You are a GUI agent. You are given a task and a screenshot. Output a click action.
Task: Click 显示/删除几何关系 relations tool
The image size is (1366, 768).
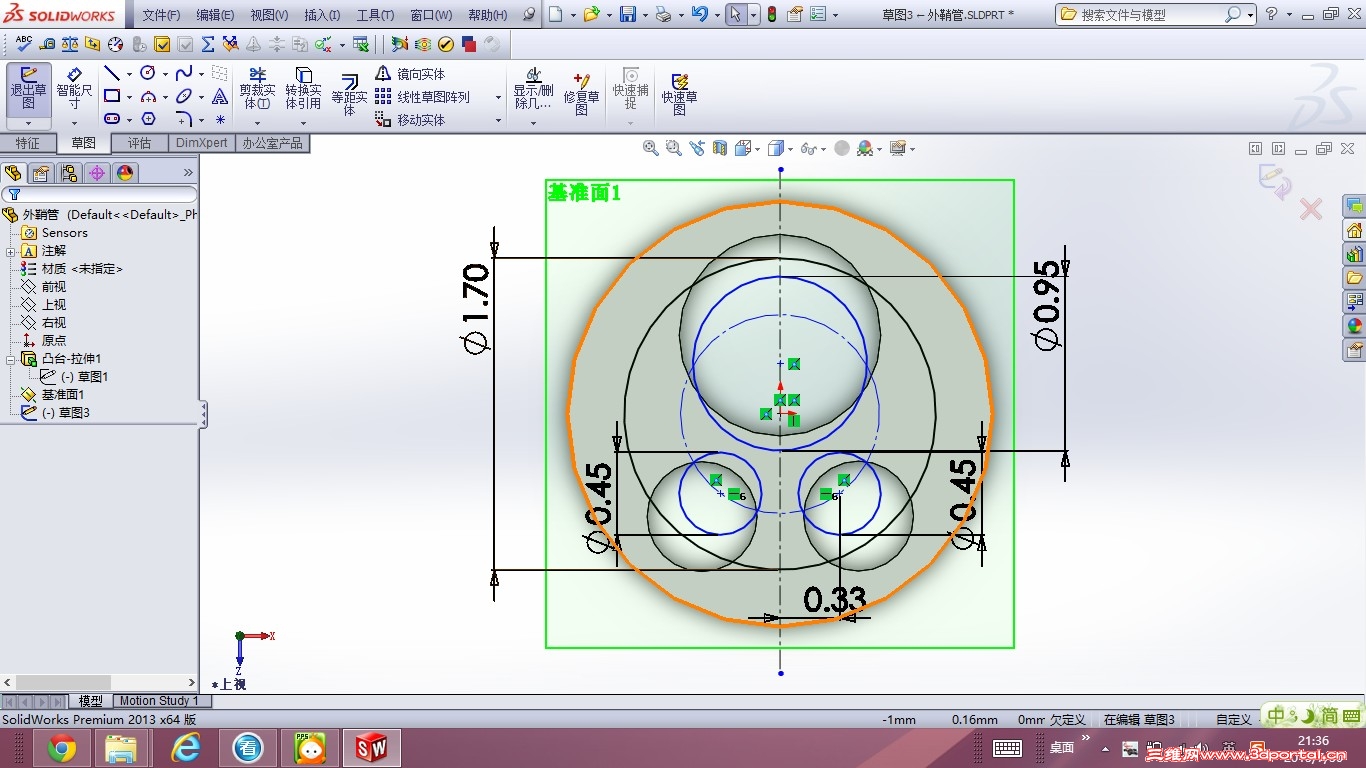(533, 90)
